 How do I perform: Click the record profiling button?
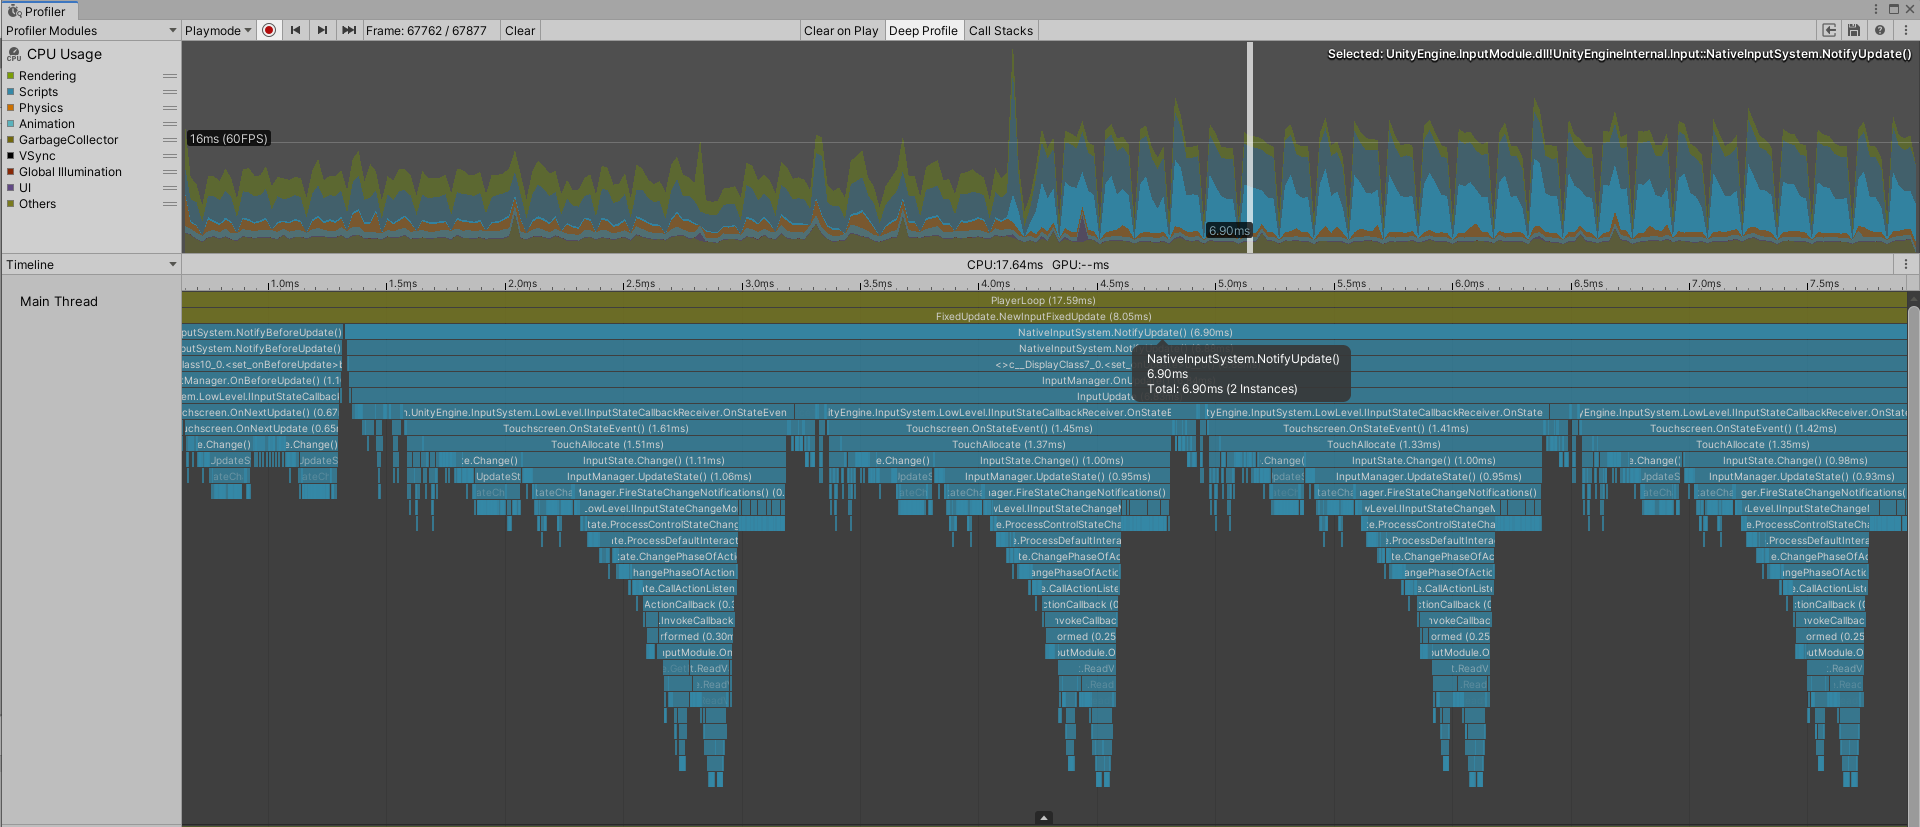[x=269, y=30]
